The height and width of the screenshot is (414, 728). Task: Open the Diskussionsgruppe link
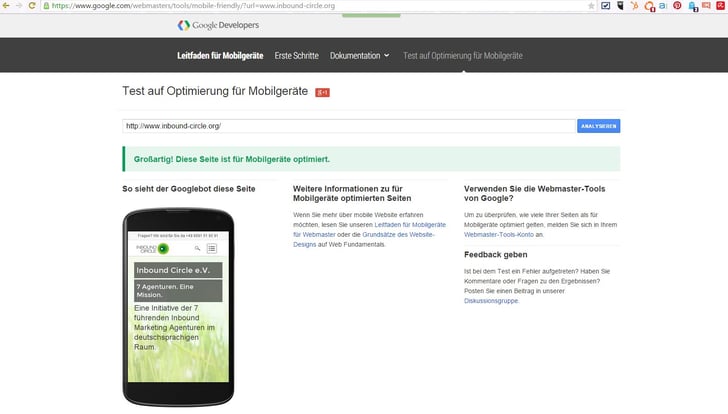point(491,301)
